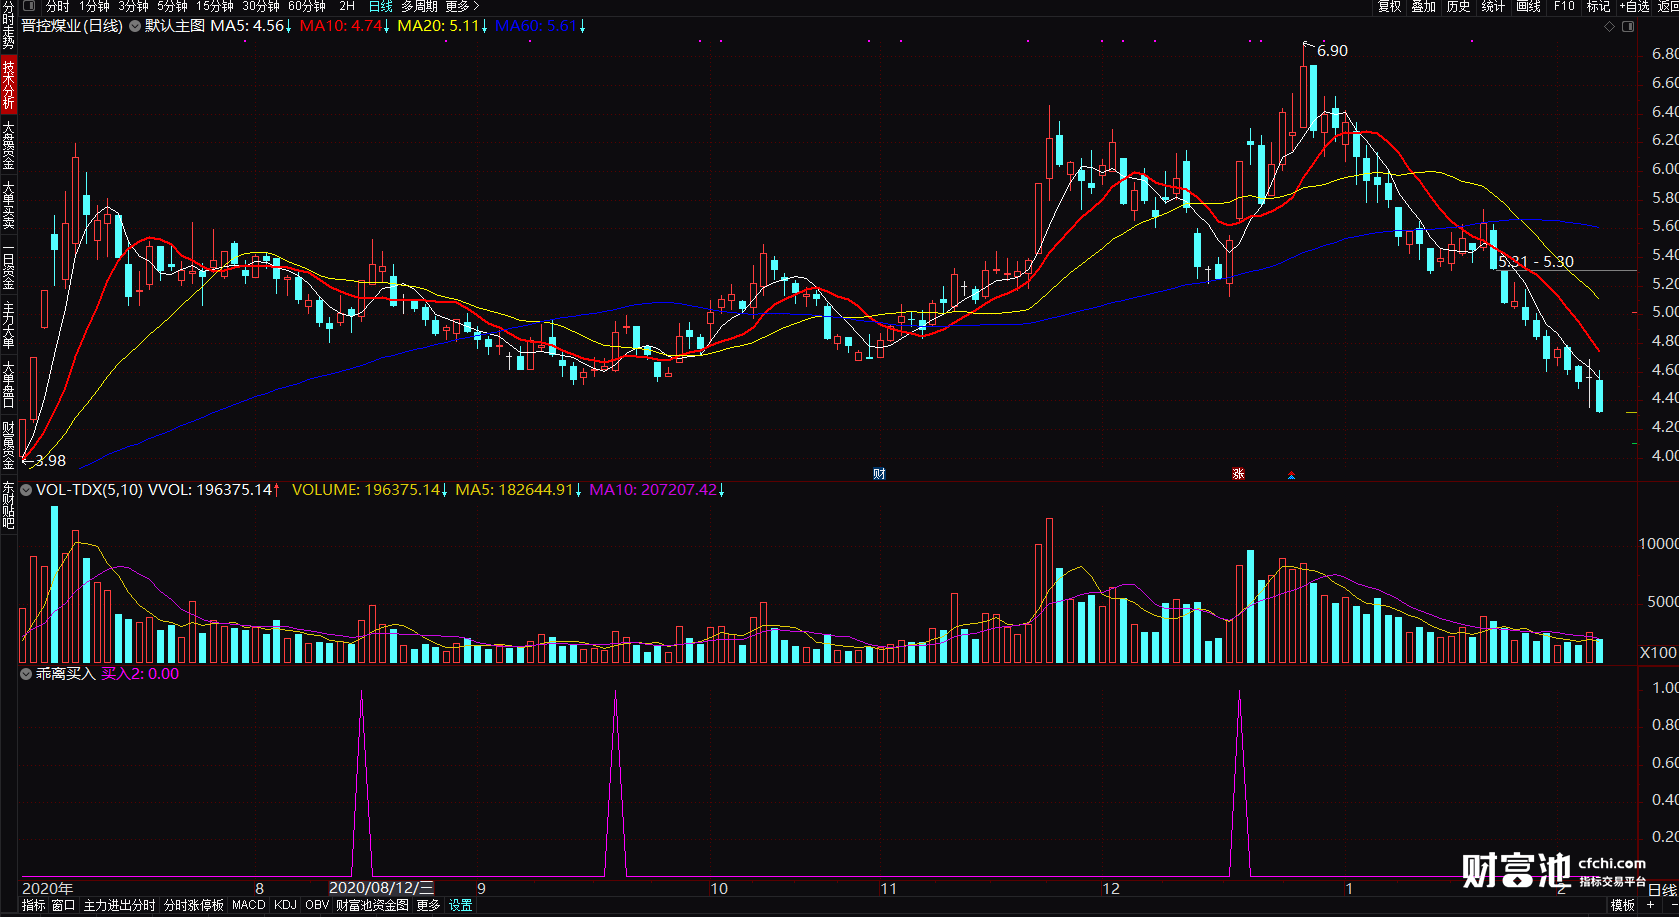
Task: Click 指标 in bottom toolbar
Action: click(33, 905)
